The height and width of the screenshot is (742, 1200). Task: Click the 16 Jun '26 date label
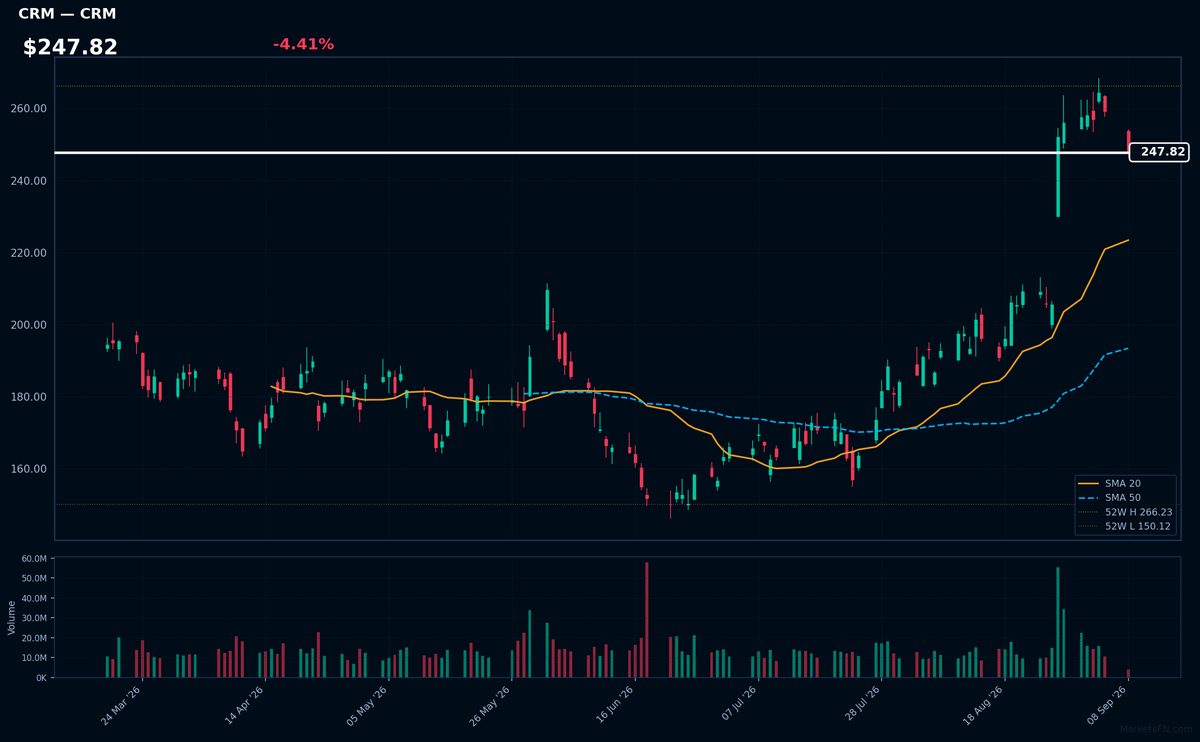[x=614, y=705]
